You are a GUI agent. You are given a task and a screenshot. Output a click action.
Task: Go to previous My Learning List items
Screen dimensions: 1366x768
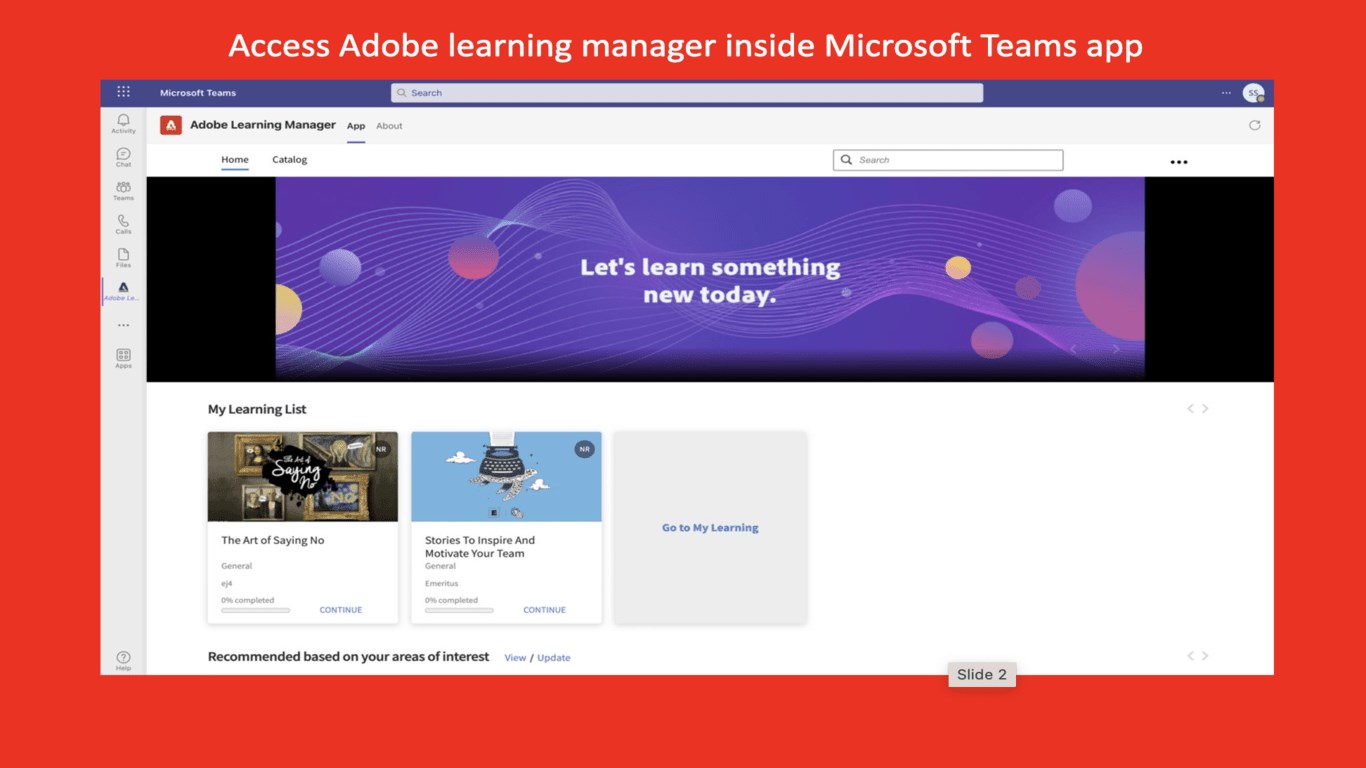[x=1190, y=408]
